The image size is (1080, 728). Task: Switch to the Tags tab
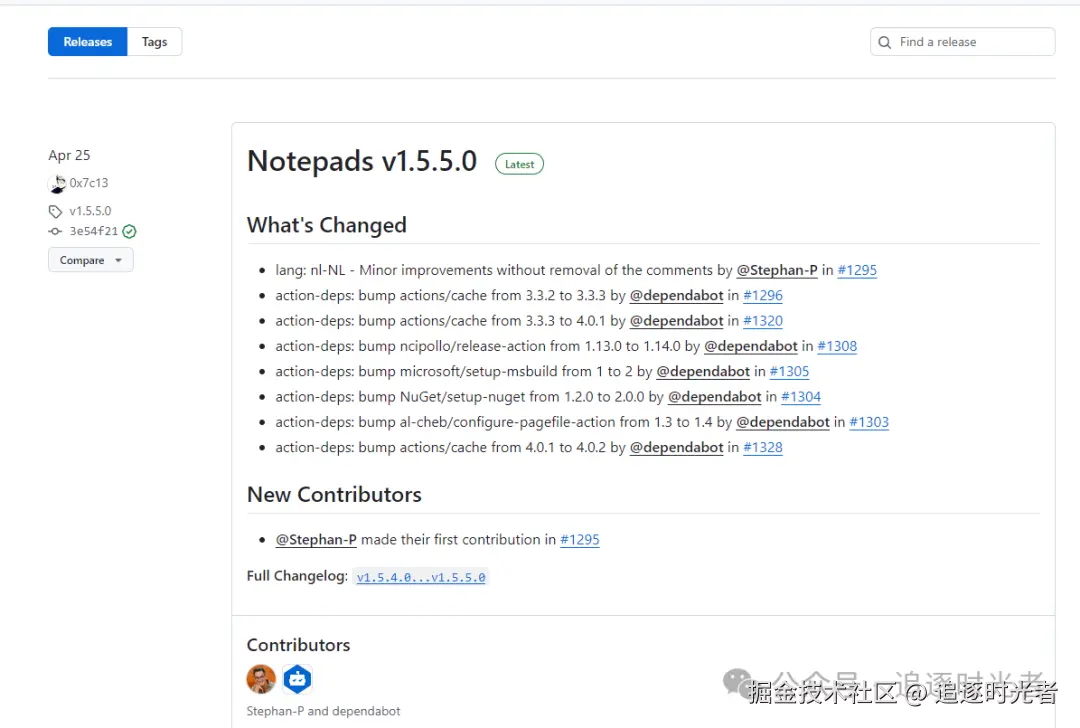point(154,42)
